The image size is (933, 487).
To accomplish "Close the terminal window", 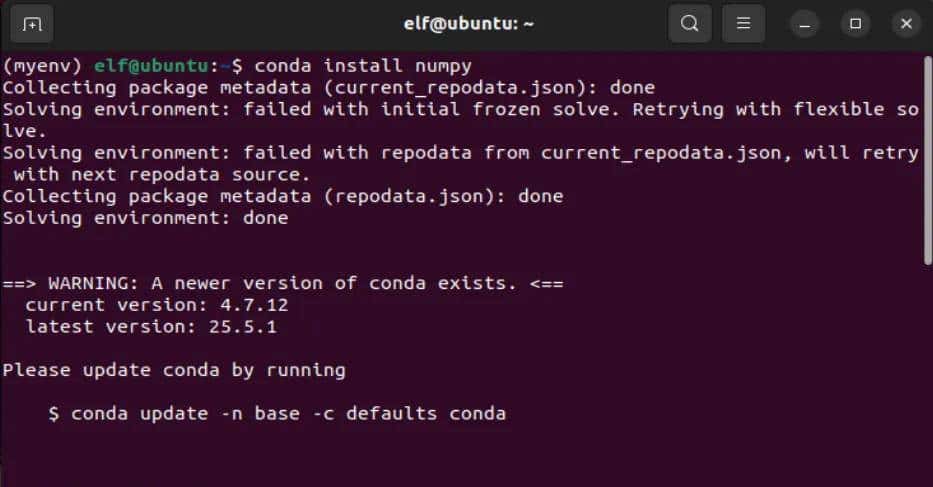I will (905, 23).
